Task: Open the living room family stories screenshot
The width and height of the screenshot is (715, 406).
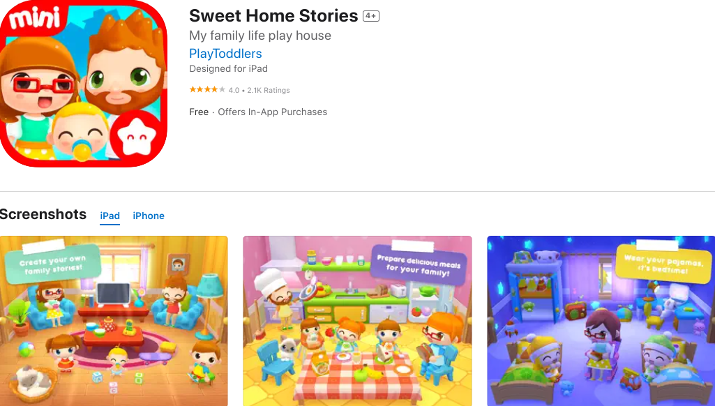Action: coord(114,321)
